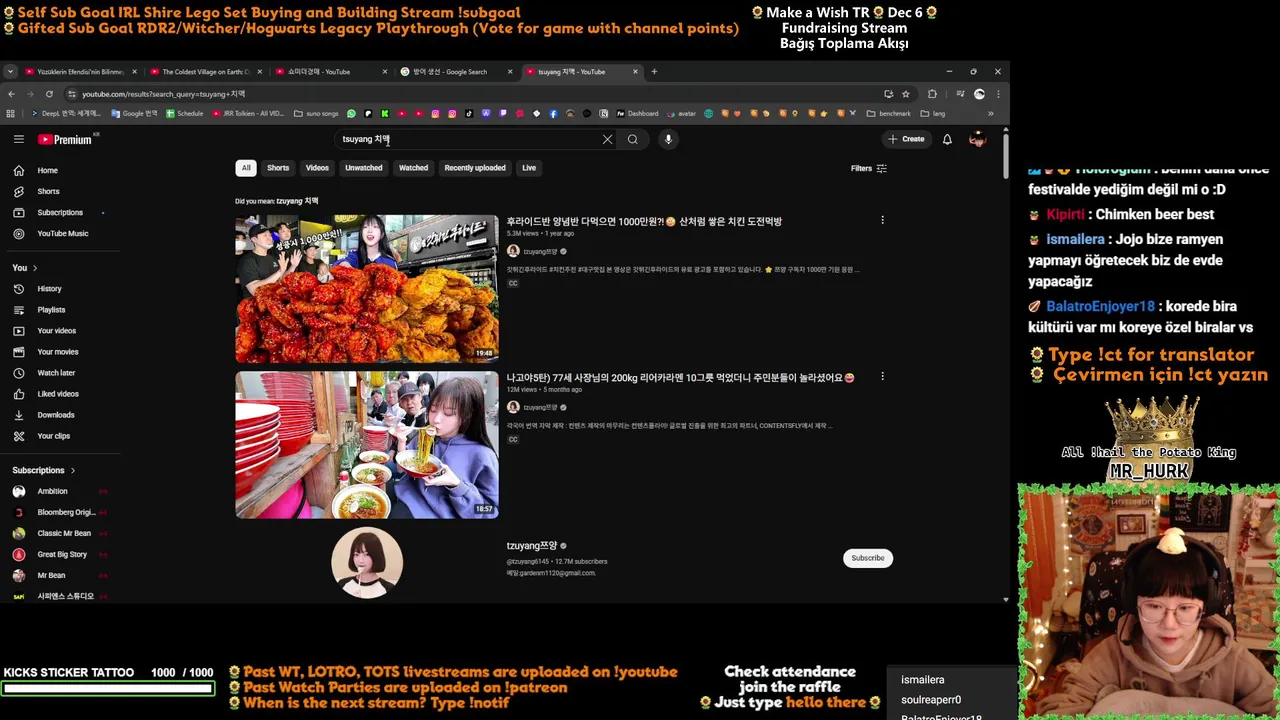Open Great Big Story channel
Image resolution: width=1280 pixels, height=720 pixels.
pos(62,554)
